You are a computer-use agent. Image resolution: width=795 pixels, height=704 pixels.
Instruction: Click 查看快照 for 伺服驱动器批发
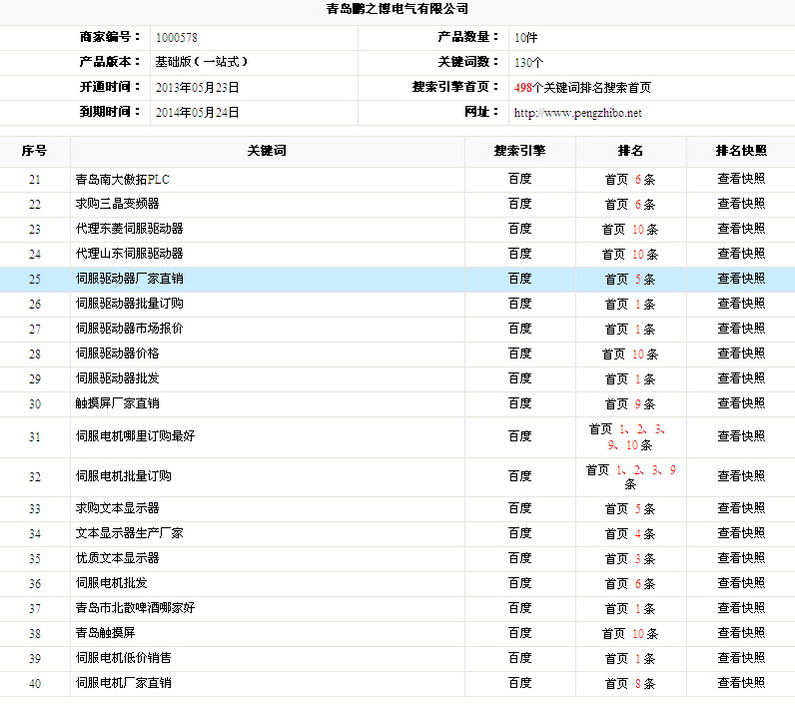point(741,378)
